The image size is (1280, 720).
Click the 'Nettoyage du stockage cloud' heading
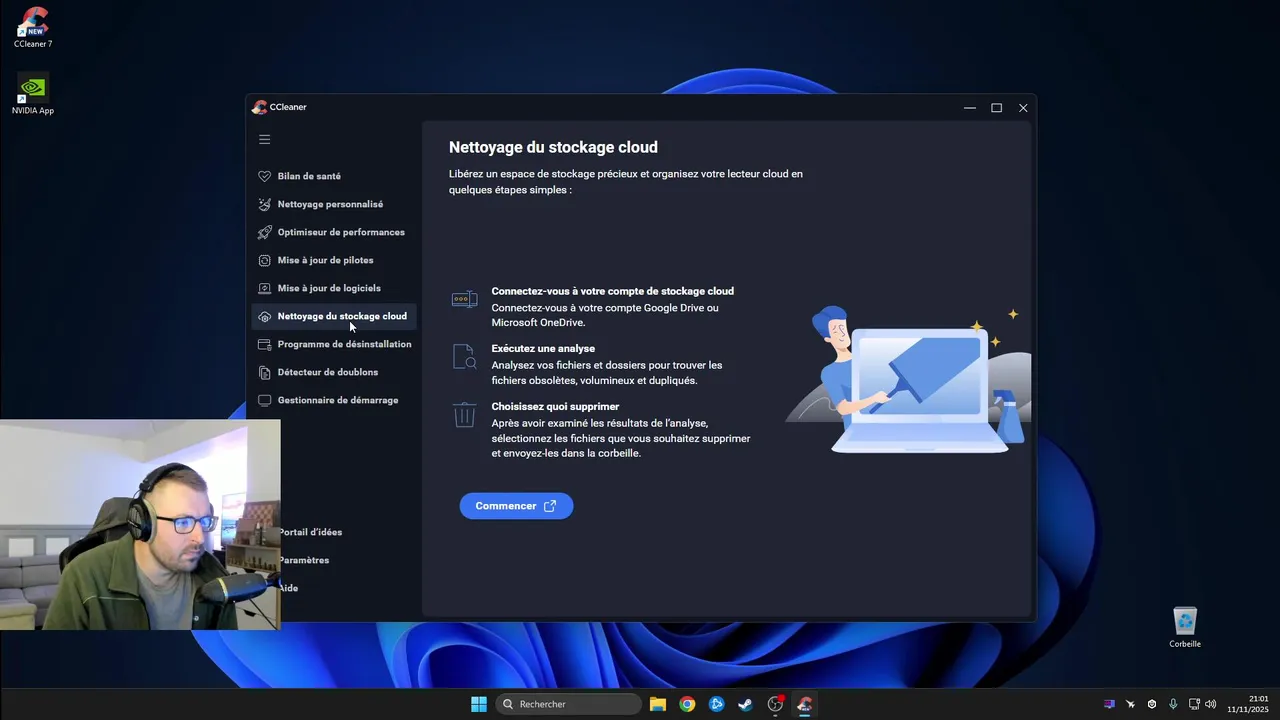[x=553, y=147]
